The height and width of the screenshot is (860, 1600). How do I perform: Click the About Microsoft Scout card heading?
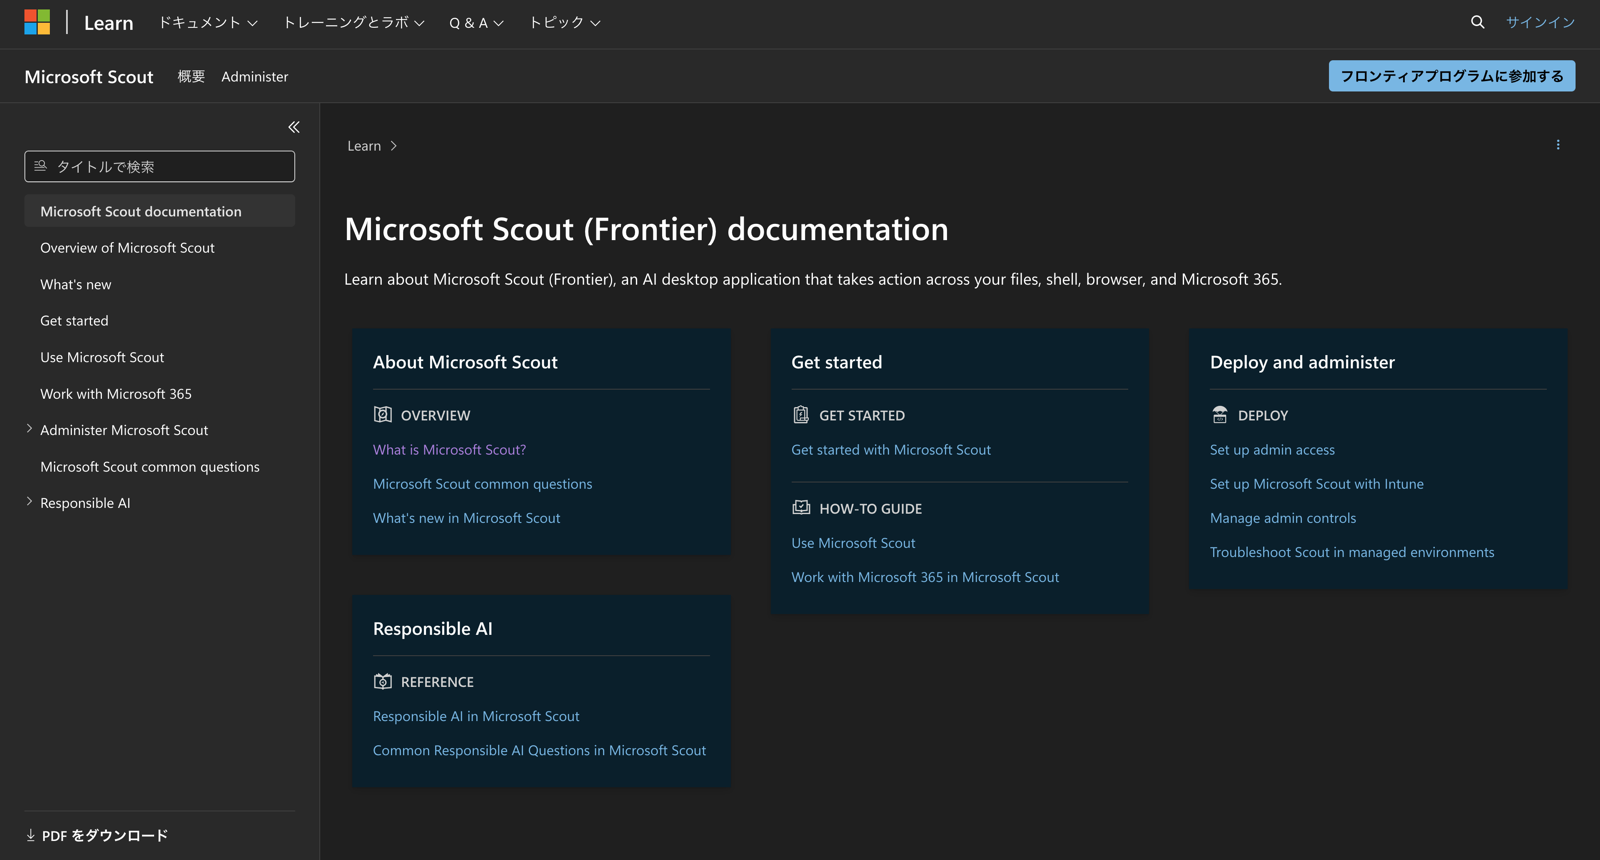coord(465,362)
